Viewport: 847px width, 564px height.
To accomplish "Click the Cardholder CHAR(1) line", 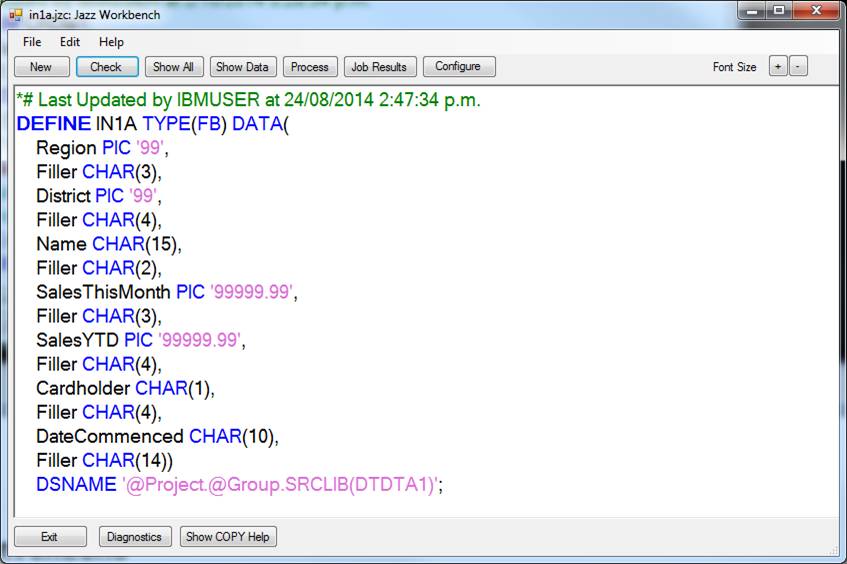I will click(x=125, y=388).
